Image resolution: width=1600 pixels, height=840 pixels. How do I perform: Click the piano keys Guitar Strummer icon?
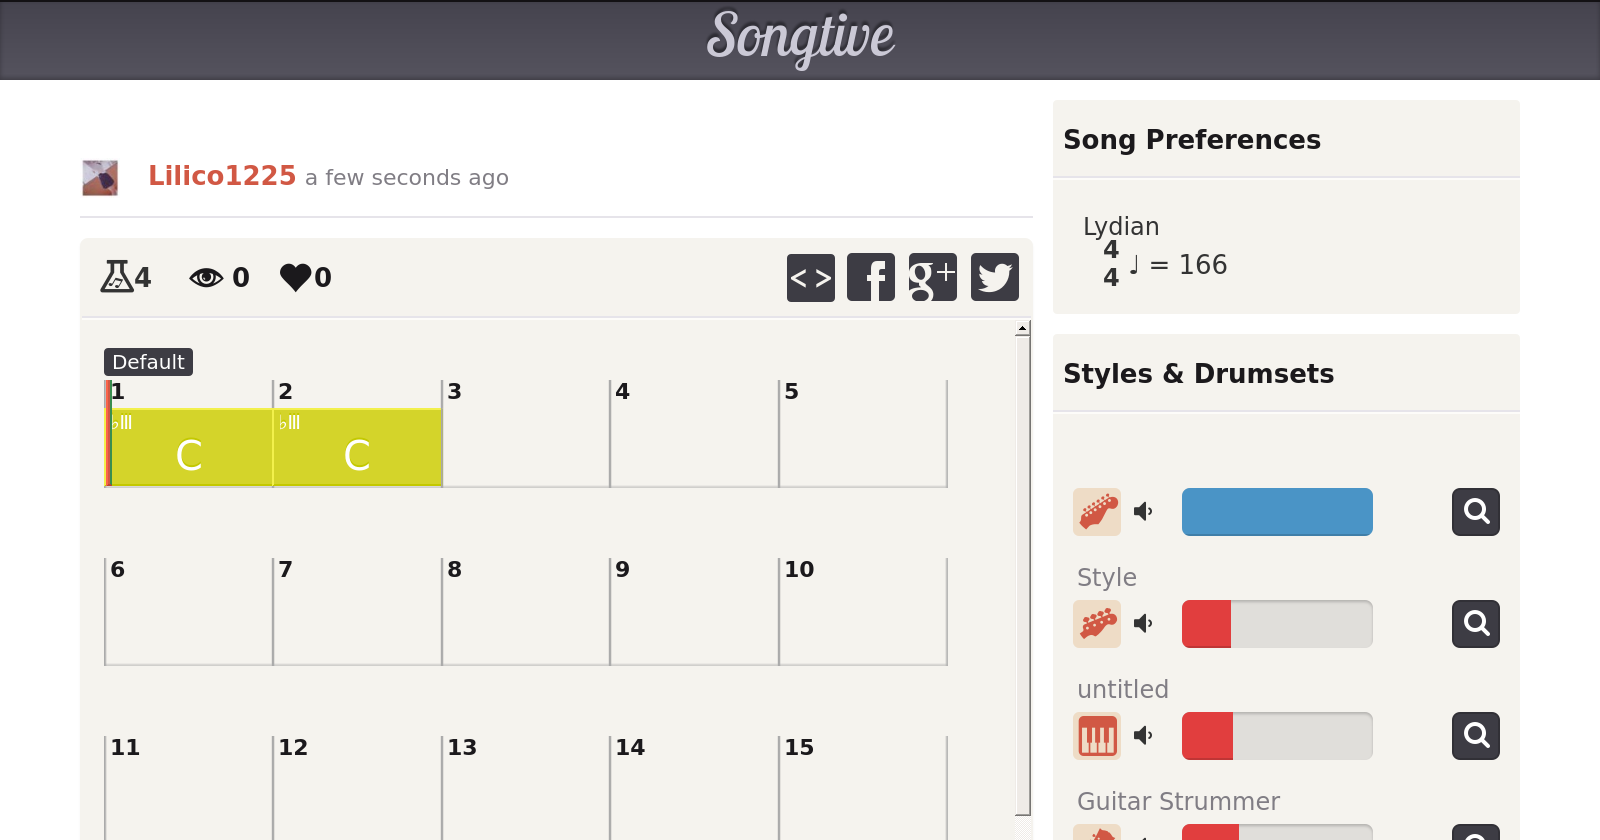click(x=1097, y=736)
